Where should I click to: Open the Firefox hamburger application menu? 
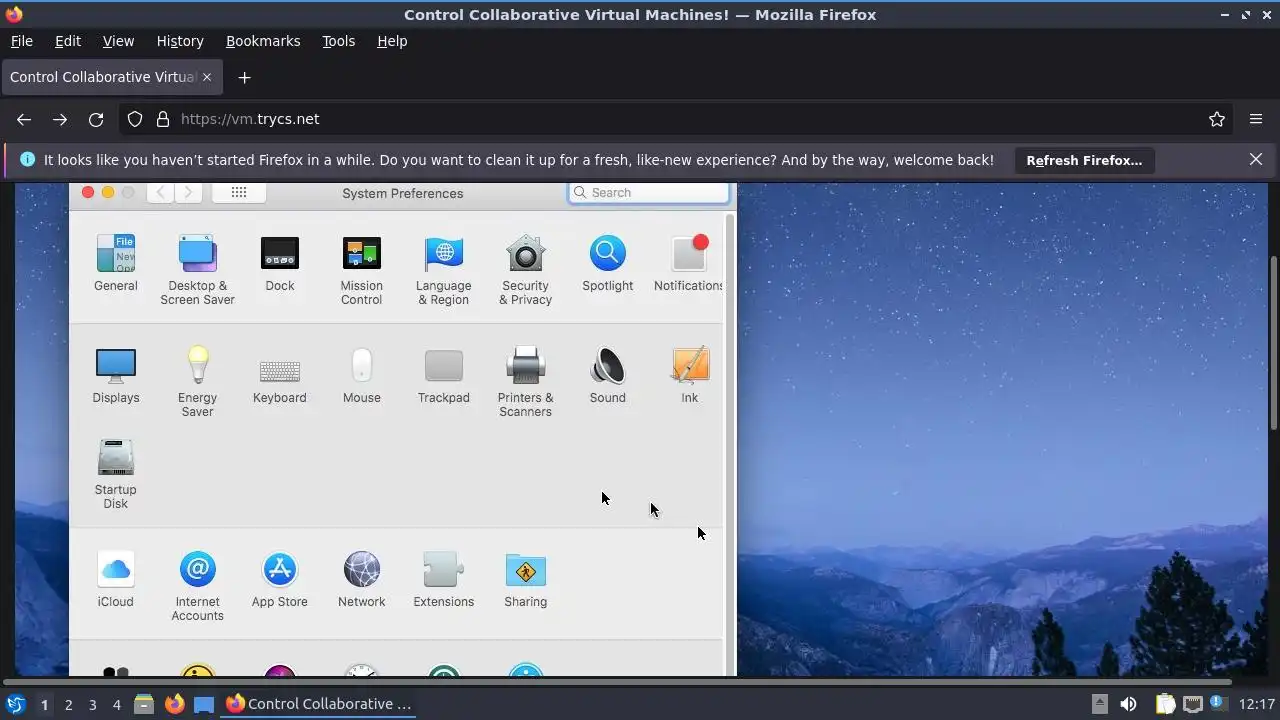pyautogui.click(x=1256, y=119)
